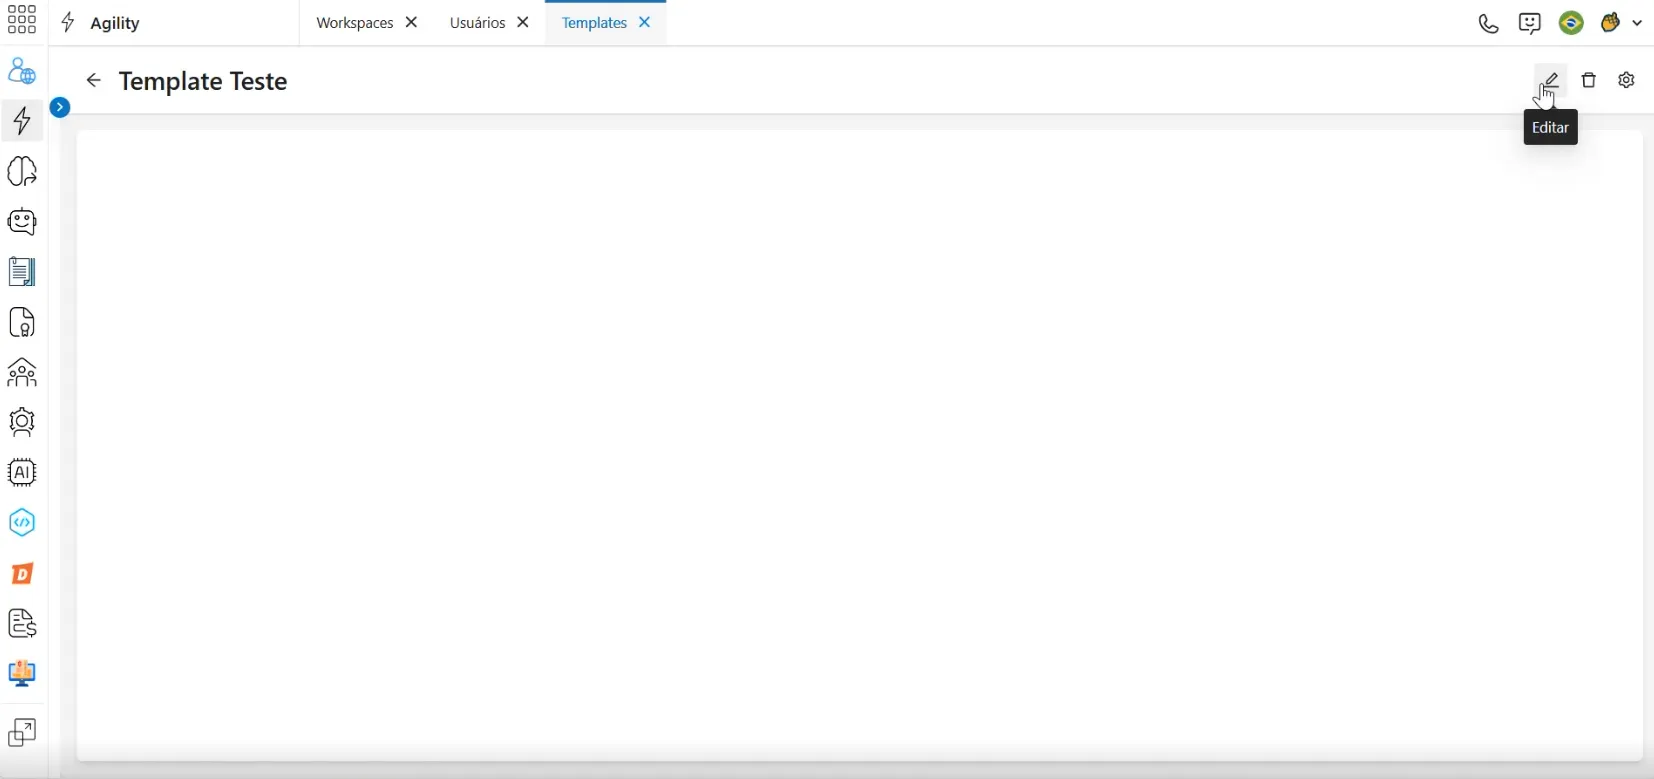This screenshot has height=779, width=1654.
Task: Open the billing document sidebar icon
Action: 22,623
